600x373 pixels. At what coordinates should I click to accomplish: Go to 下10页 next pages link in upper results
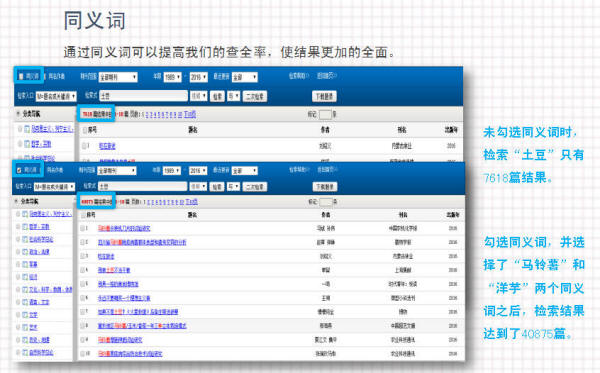click(x=190, y=114)
